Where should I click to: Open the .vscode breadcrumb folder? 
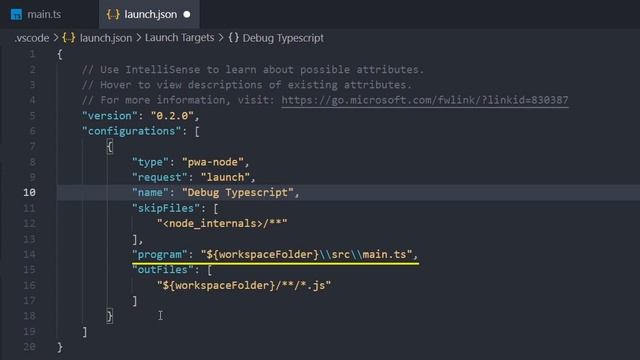pos(31,38)
